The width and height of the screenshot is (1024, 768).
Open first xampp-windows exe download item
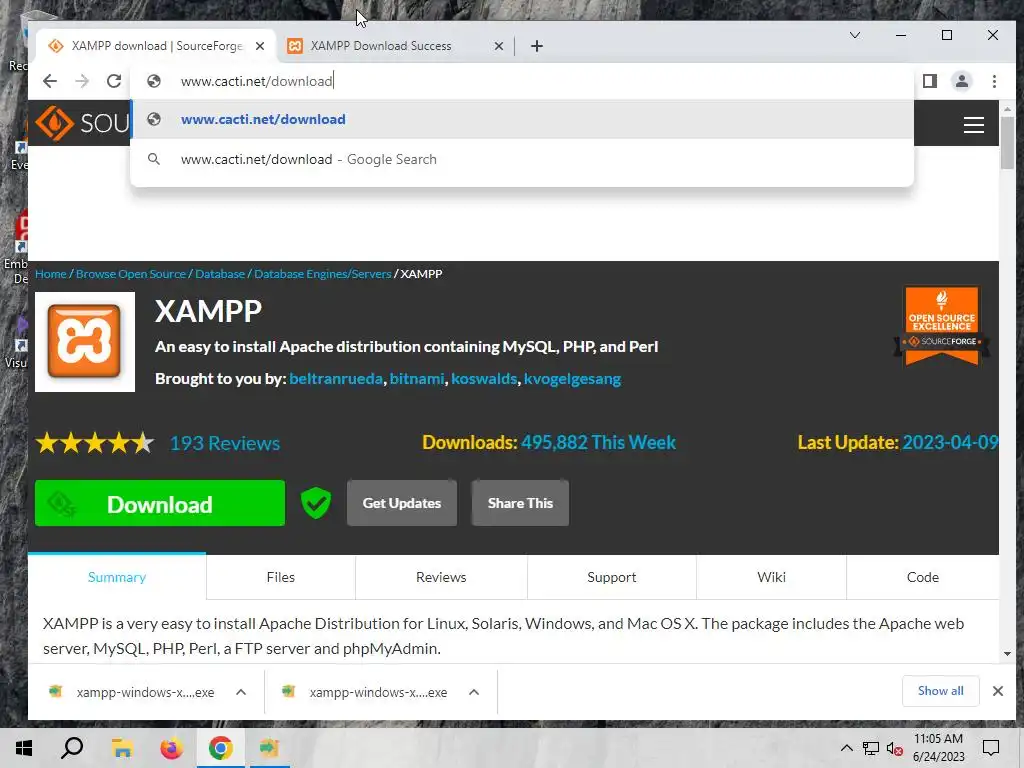tap(132, 692)
